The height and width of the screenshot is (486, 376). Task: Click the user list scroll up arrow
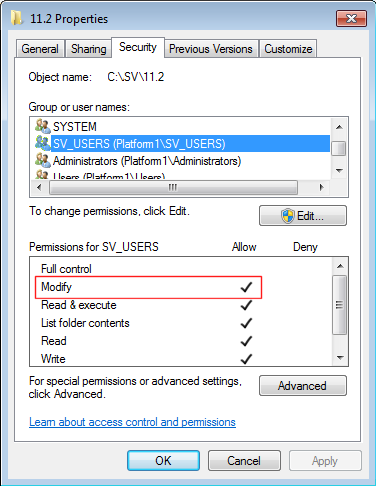340,127
